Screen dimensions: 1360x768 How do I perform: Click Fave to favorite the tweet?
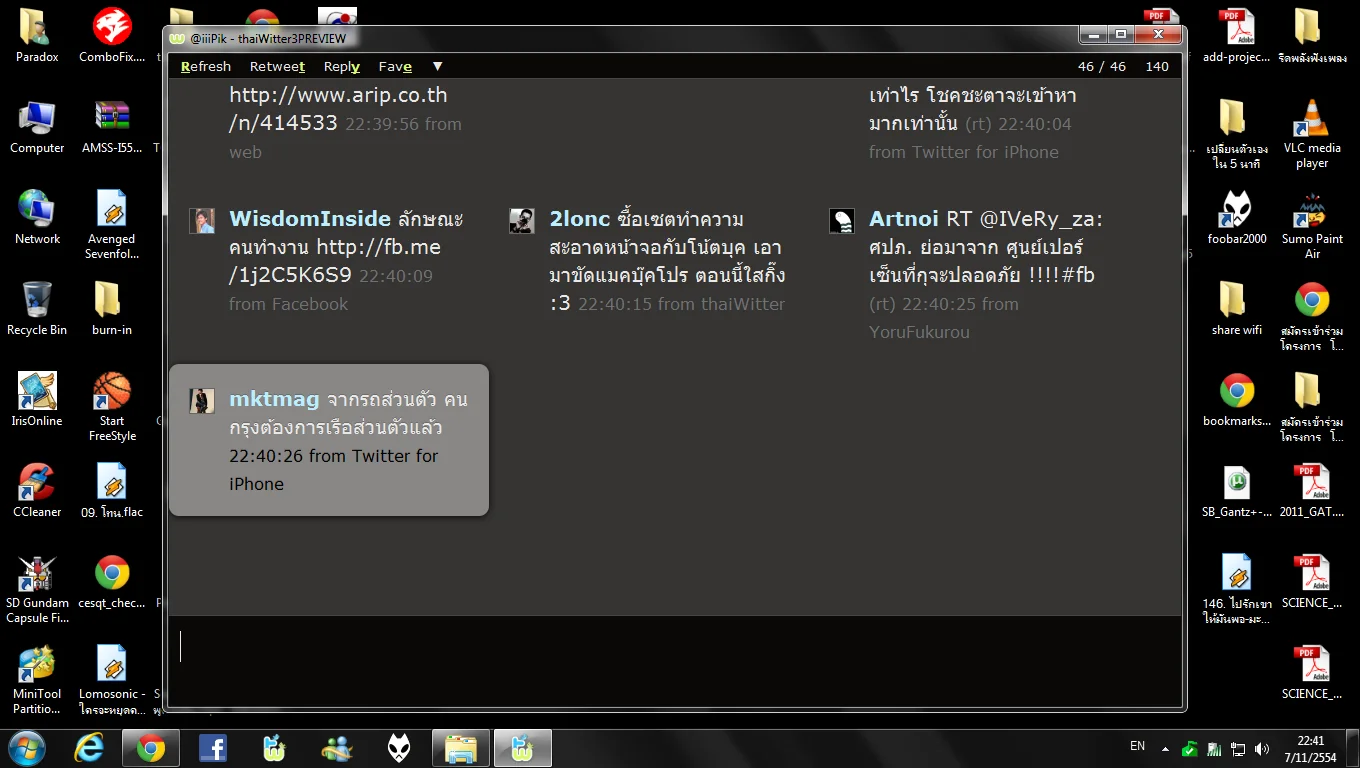395,67
